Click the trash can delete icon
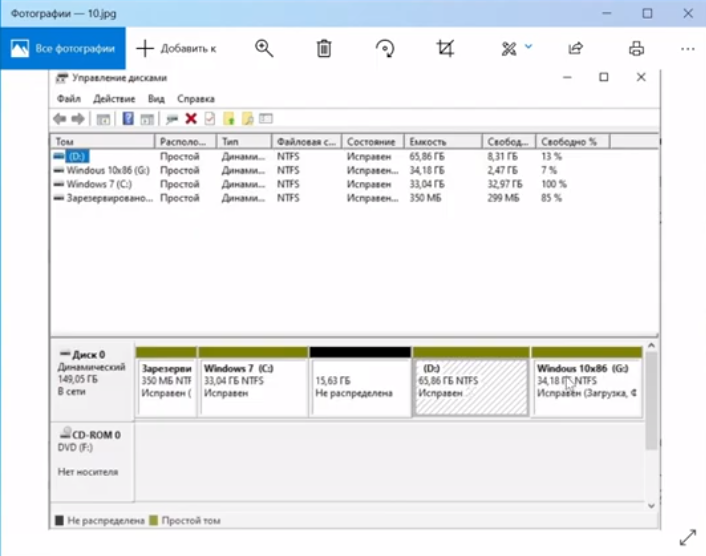 tap(324, 48)
